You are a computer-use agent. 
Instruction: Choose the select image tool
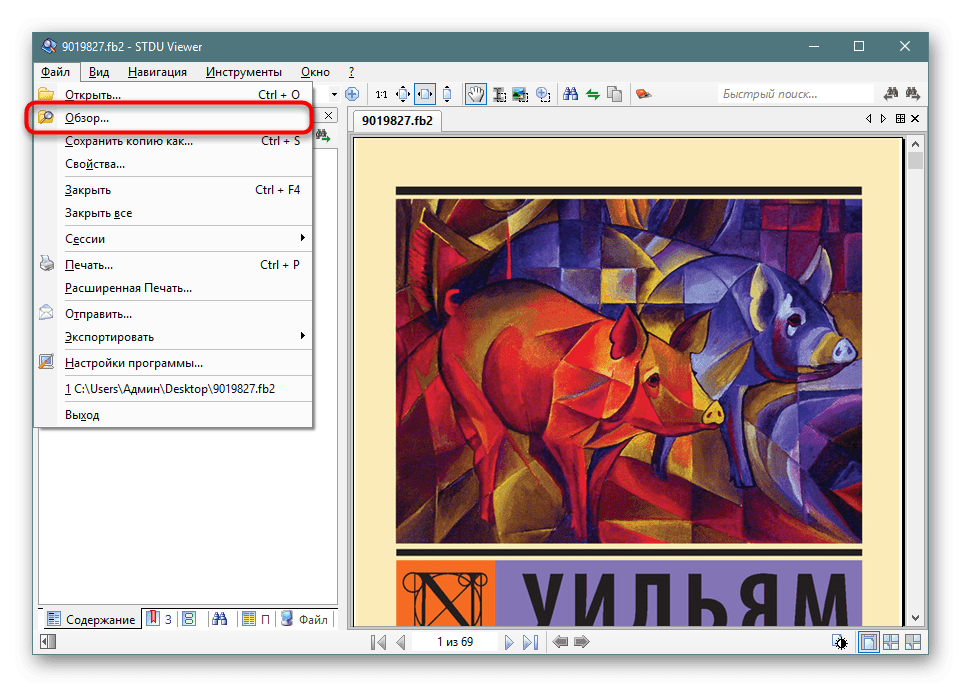click(520, 95)
